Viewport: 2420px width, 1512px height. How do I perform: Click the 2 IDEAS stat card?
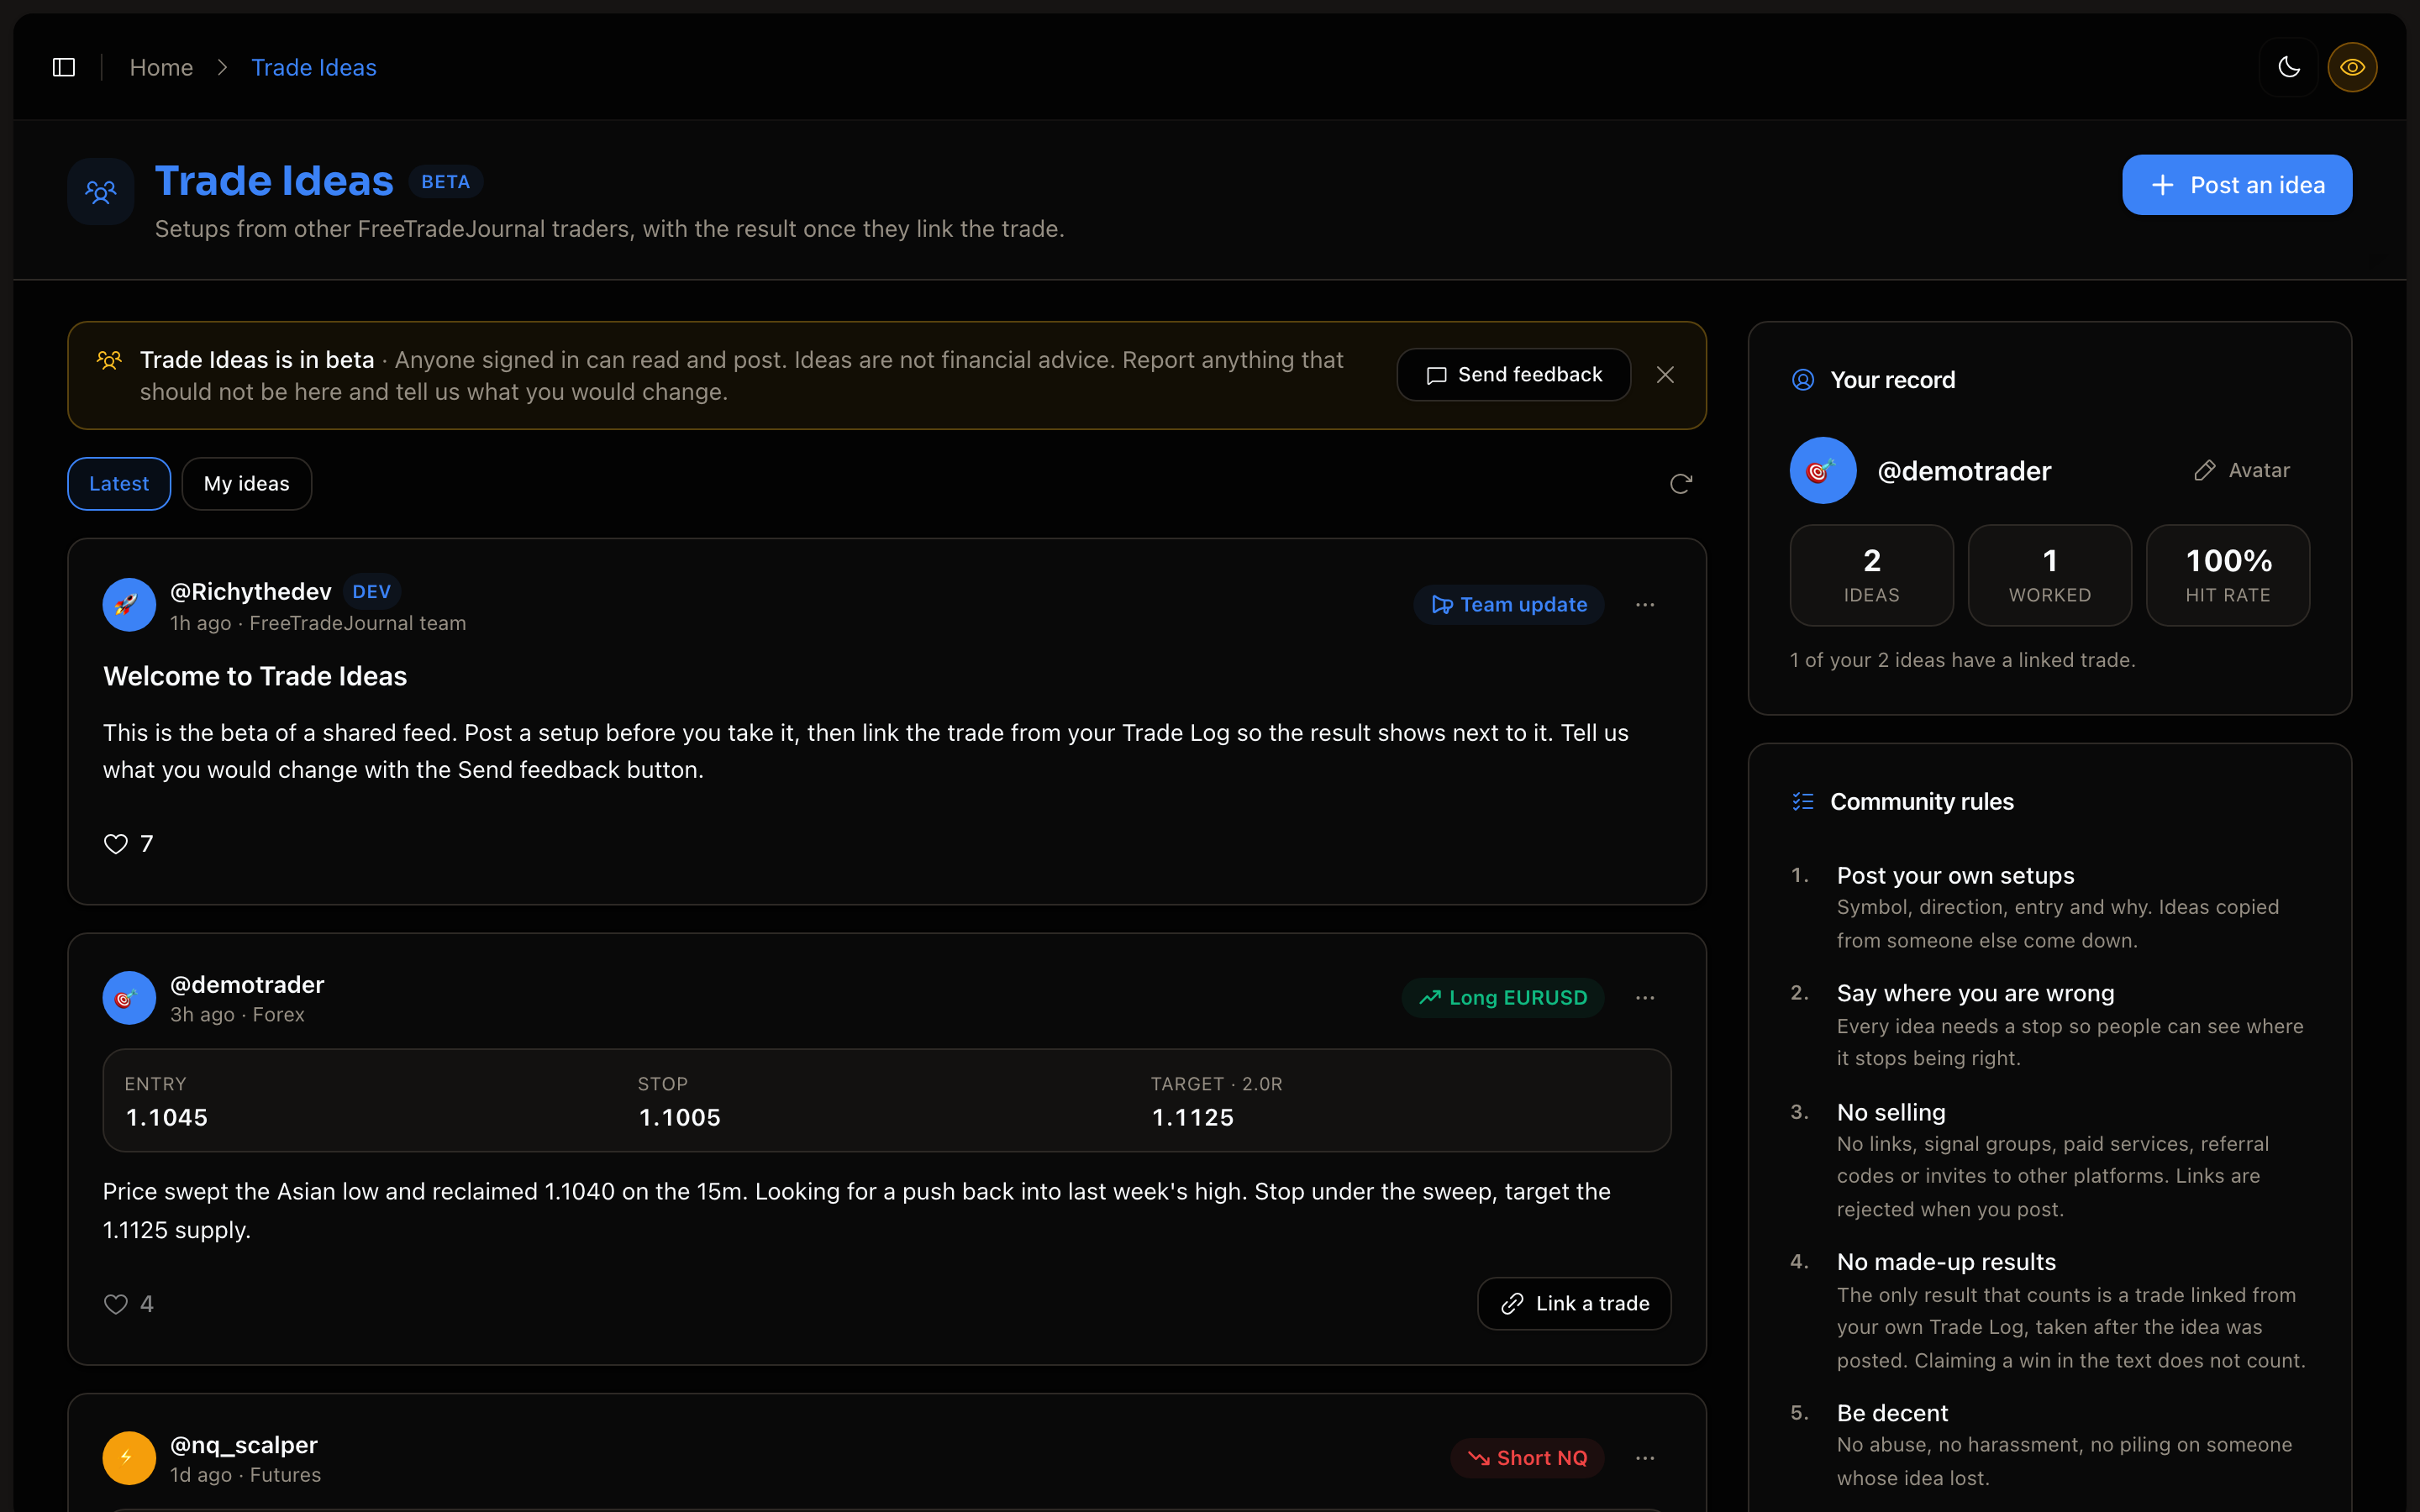pyautogui.click(x=1871, y=576)
